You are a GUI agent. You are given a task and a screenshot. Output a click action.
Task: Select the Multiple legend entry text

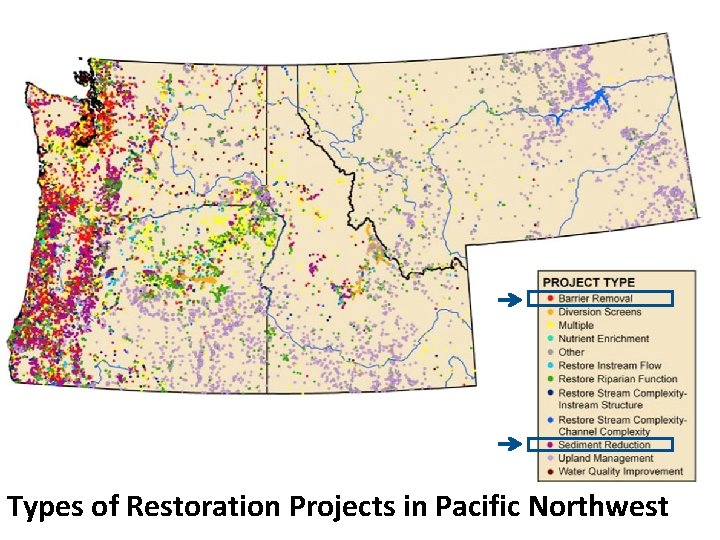coord(576,325)
